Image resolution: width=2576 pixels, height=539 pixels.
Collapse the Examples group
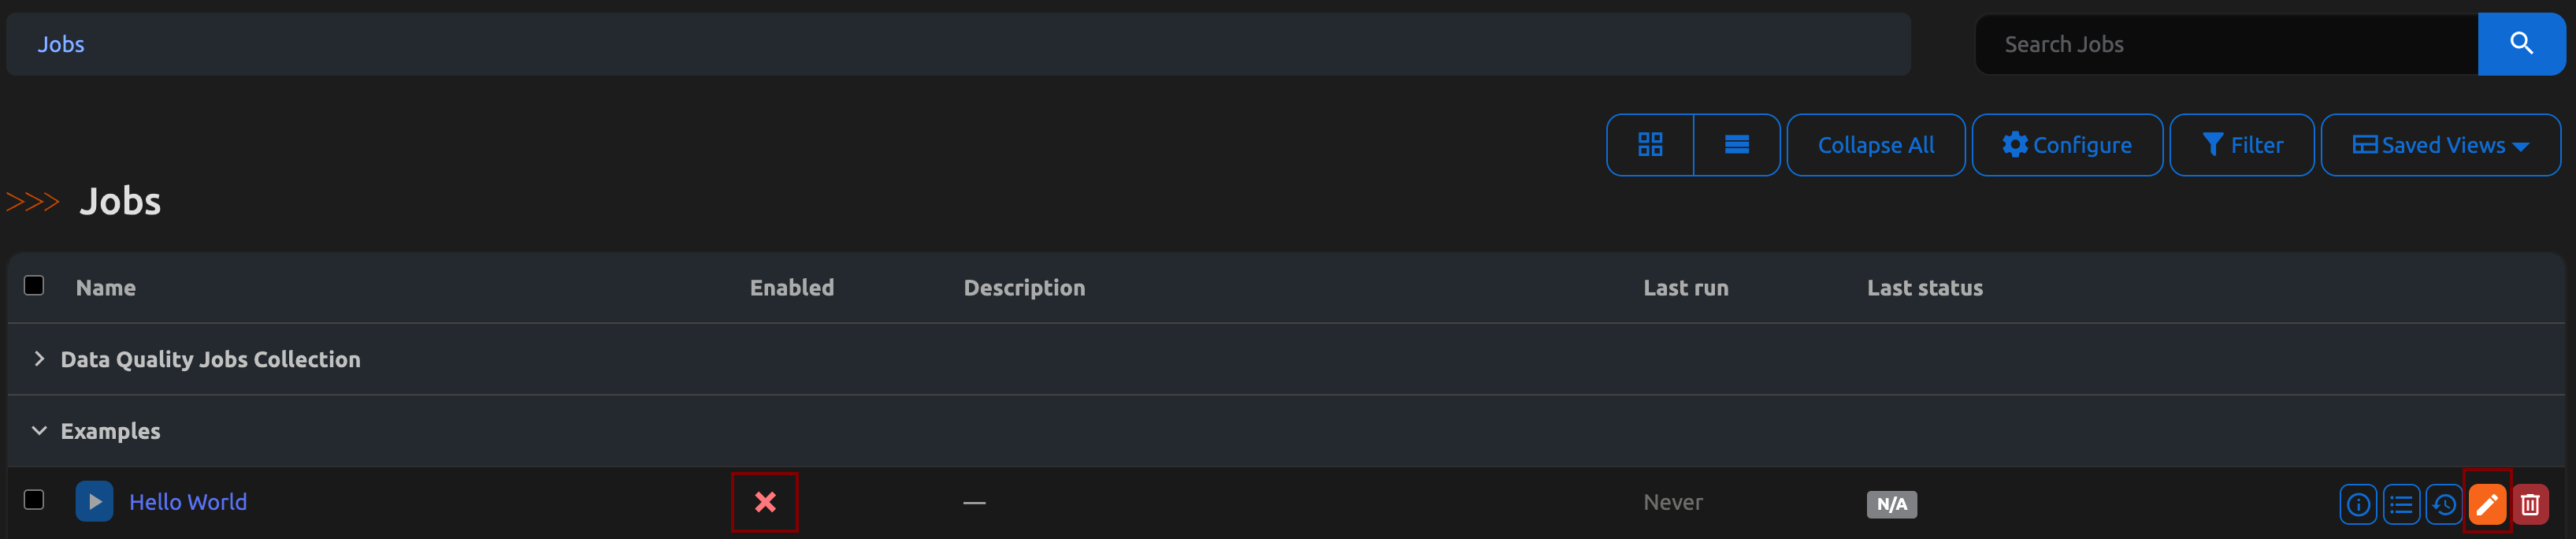click(39, 431)
